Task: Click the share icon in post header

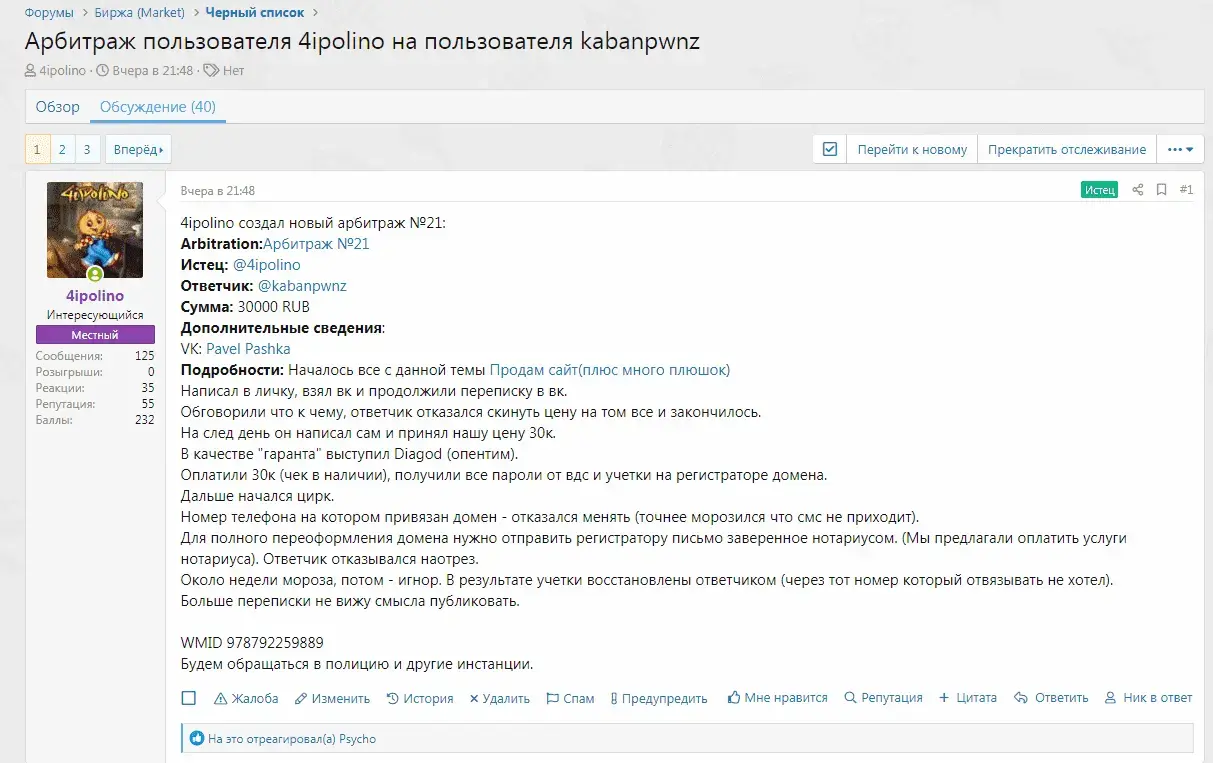Action: click(x=1137, y=190)
